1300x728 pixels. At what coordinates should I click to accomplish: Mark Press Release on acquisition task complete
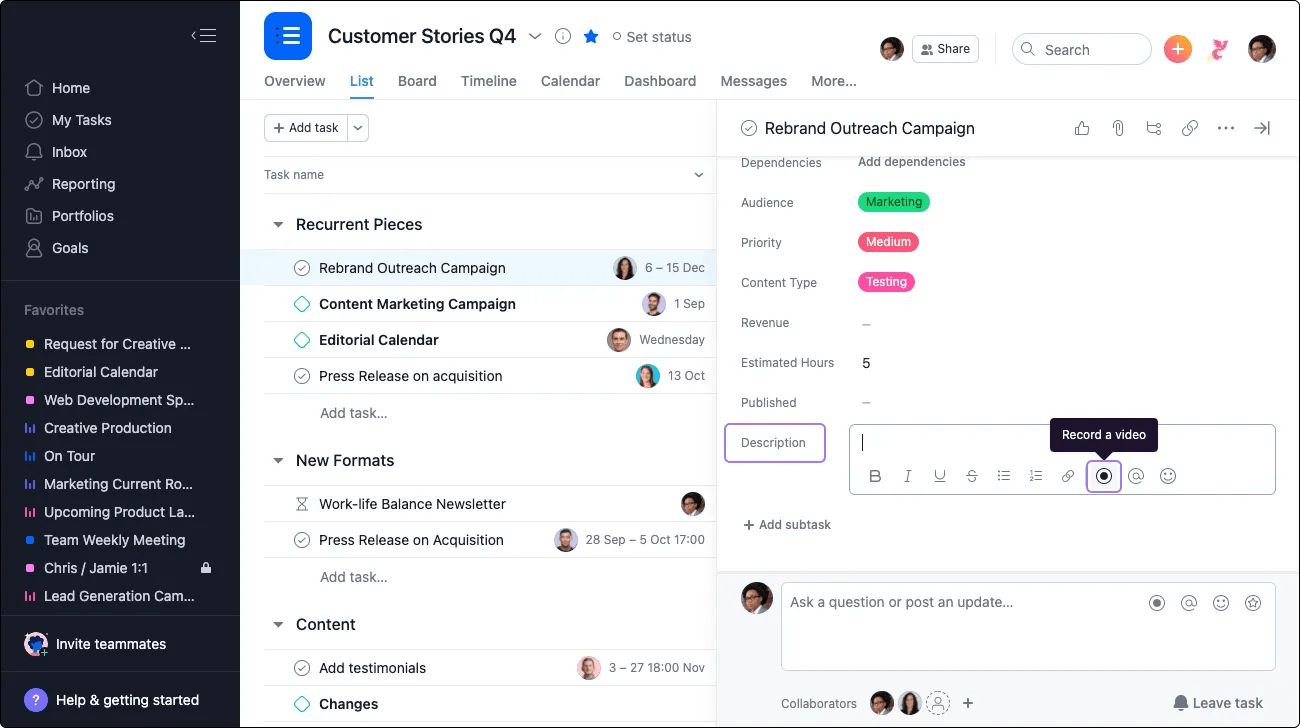[x=302, y=376]
